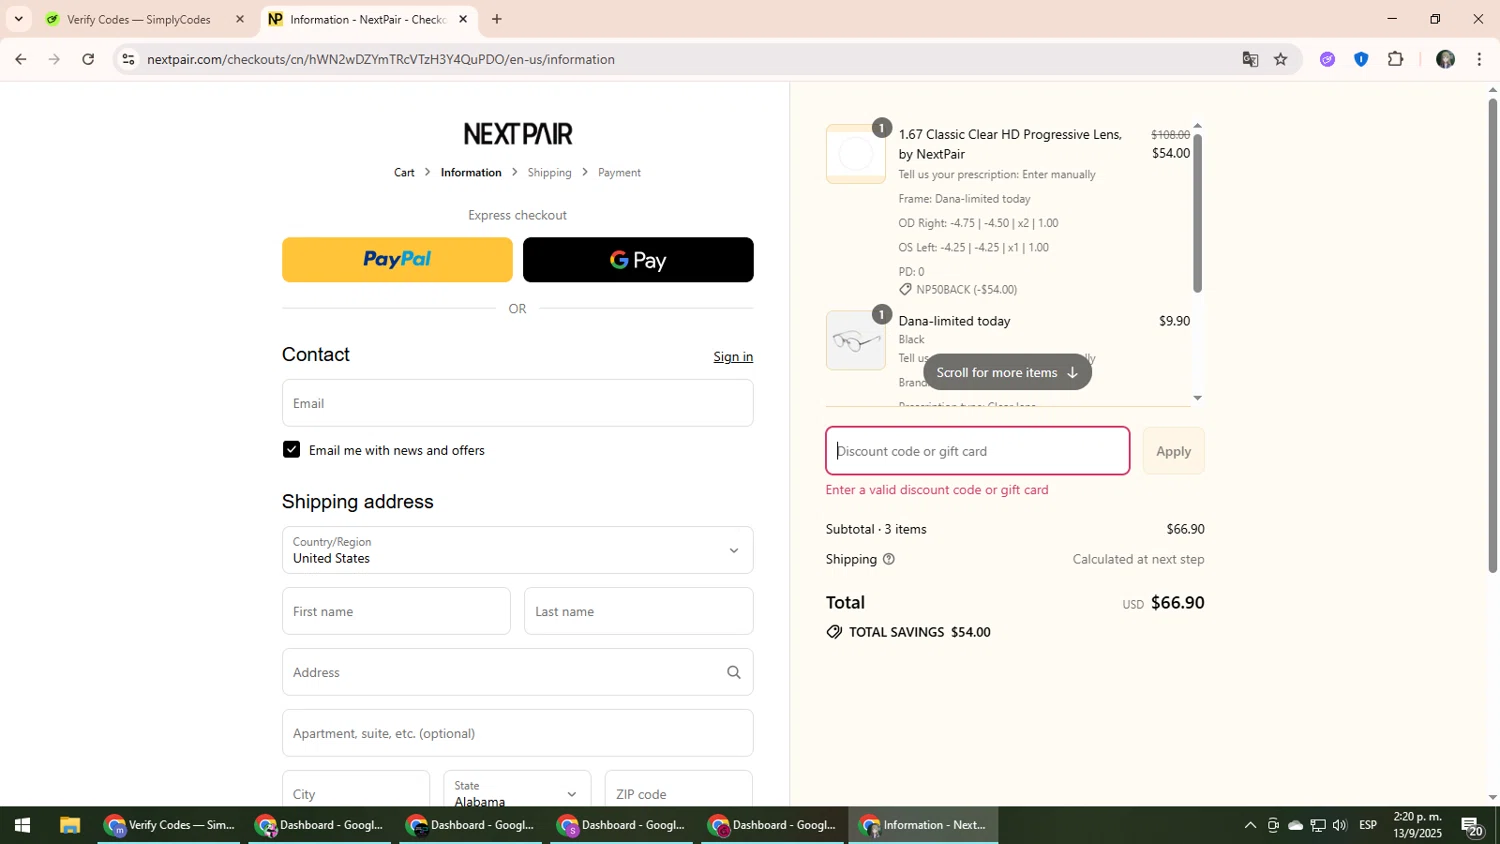Screen dimensions: 1500x844
Task: Focus the Discount code or gift card field
Action: coord(977,451)
